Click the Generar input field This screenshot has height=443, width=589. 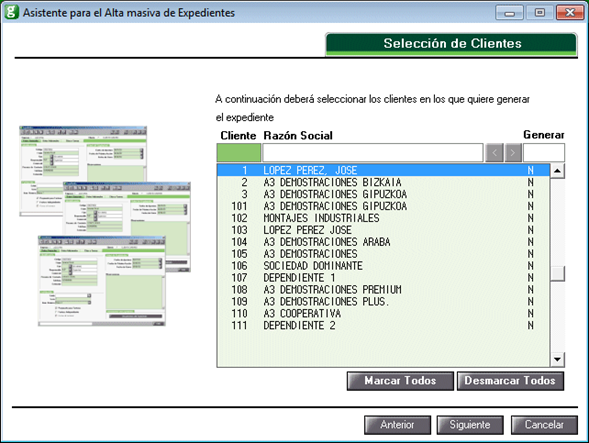[544, 153]
